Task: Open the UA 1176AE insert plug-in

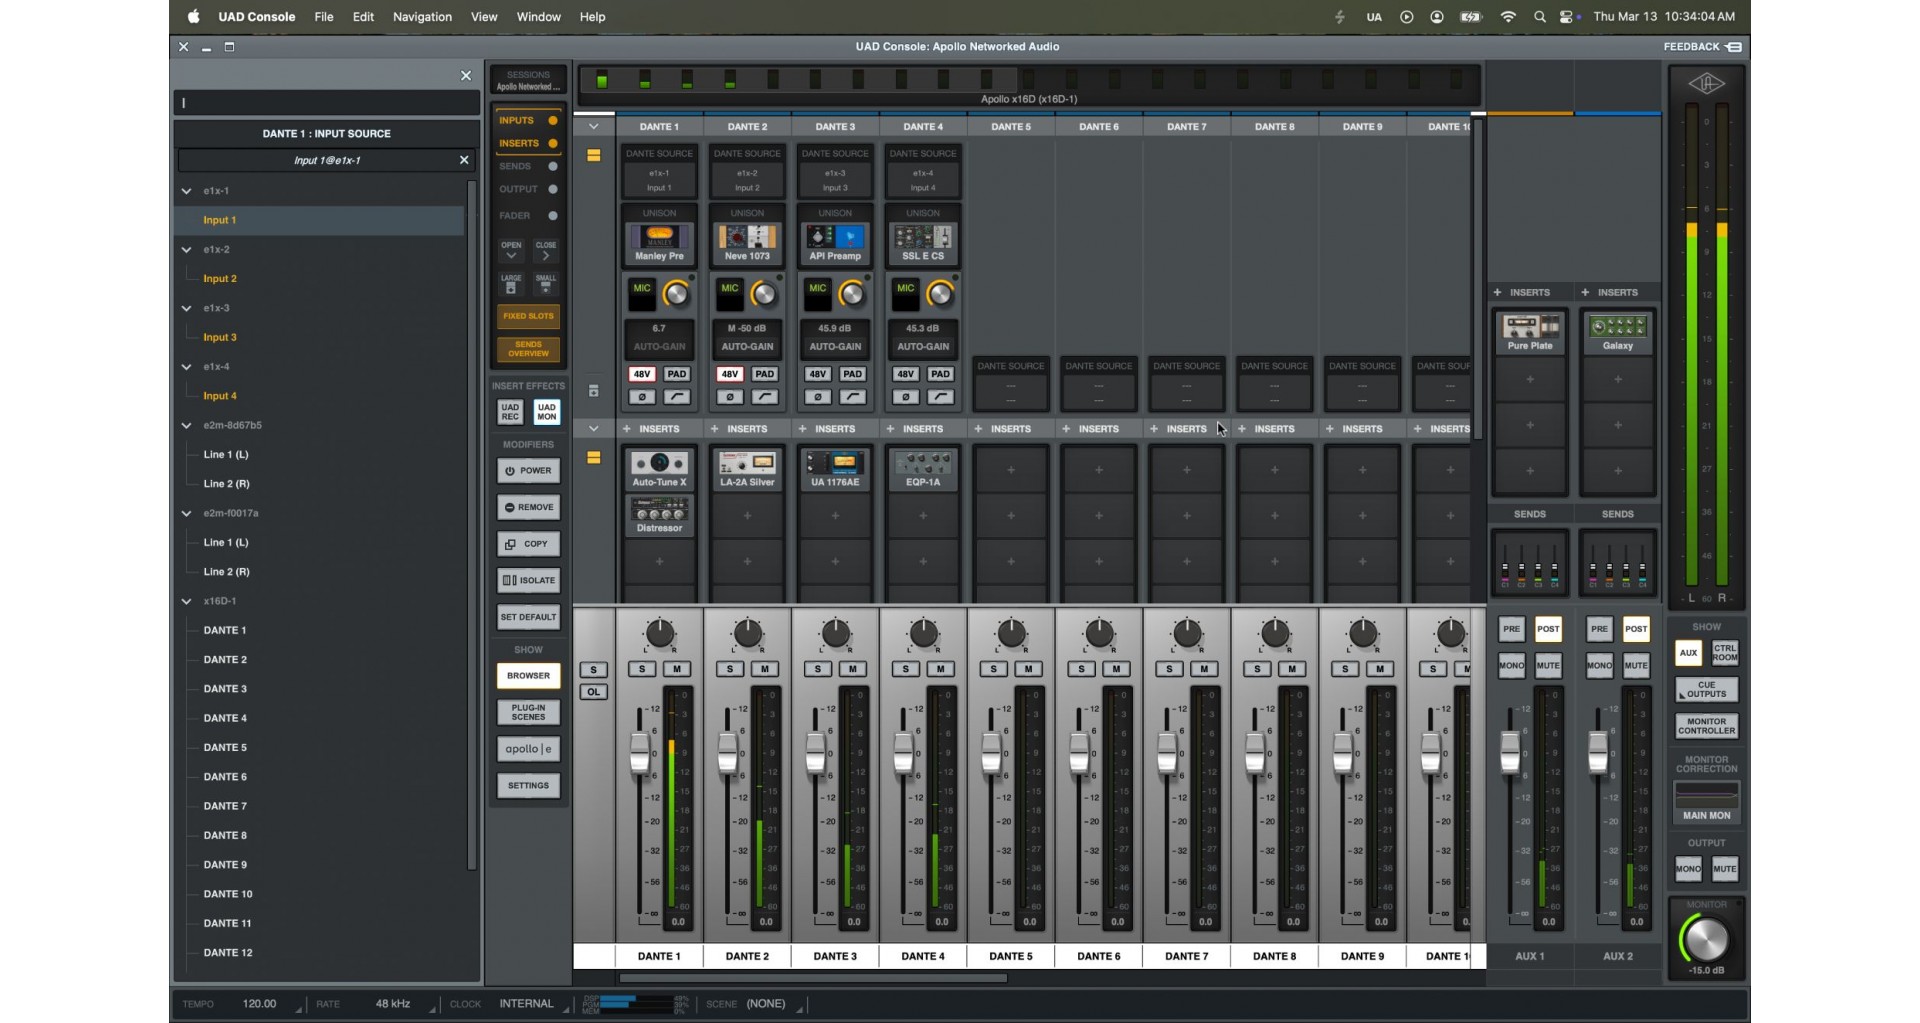Action: pos(835,470)
